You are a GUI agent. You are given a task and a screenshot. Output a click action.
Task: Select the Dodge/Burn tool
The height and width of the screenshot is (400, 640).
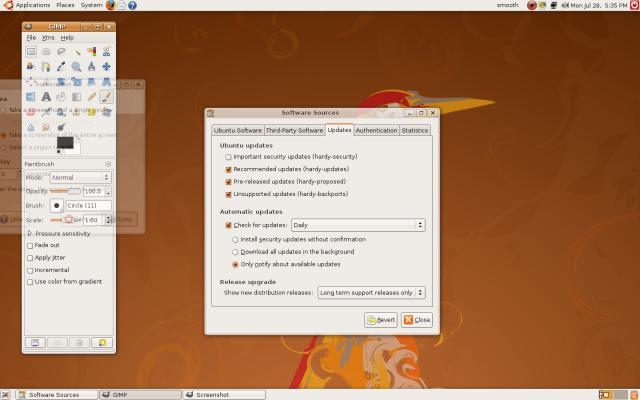point(61,127)
